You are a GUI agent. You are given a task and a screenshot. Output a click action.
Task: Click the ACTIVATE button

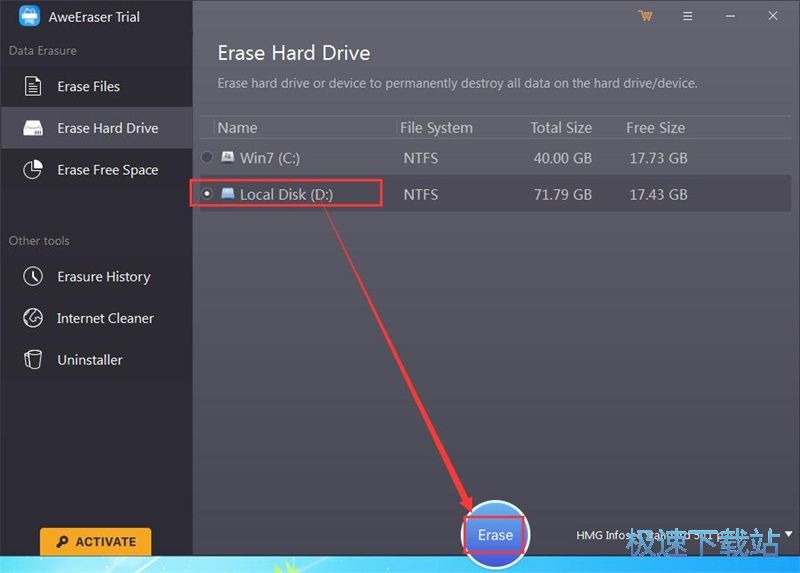(x=95, y=541)
